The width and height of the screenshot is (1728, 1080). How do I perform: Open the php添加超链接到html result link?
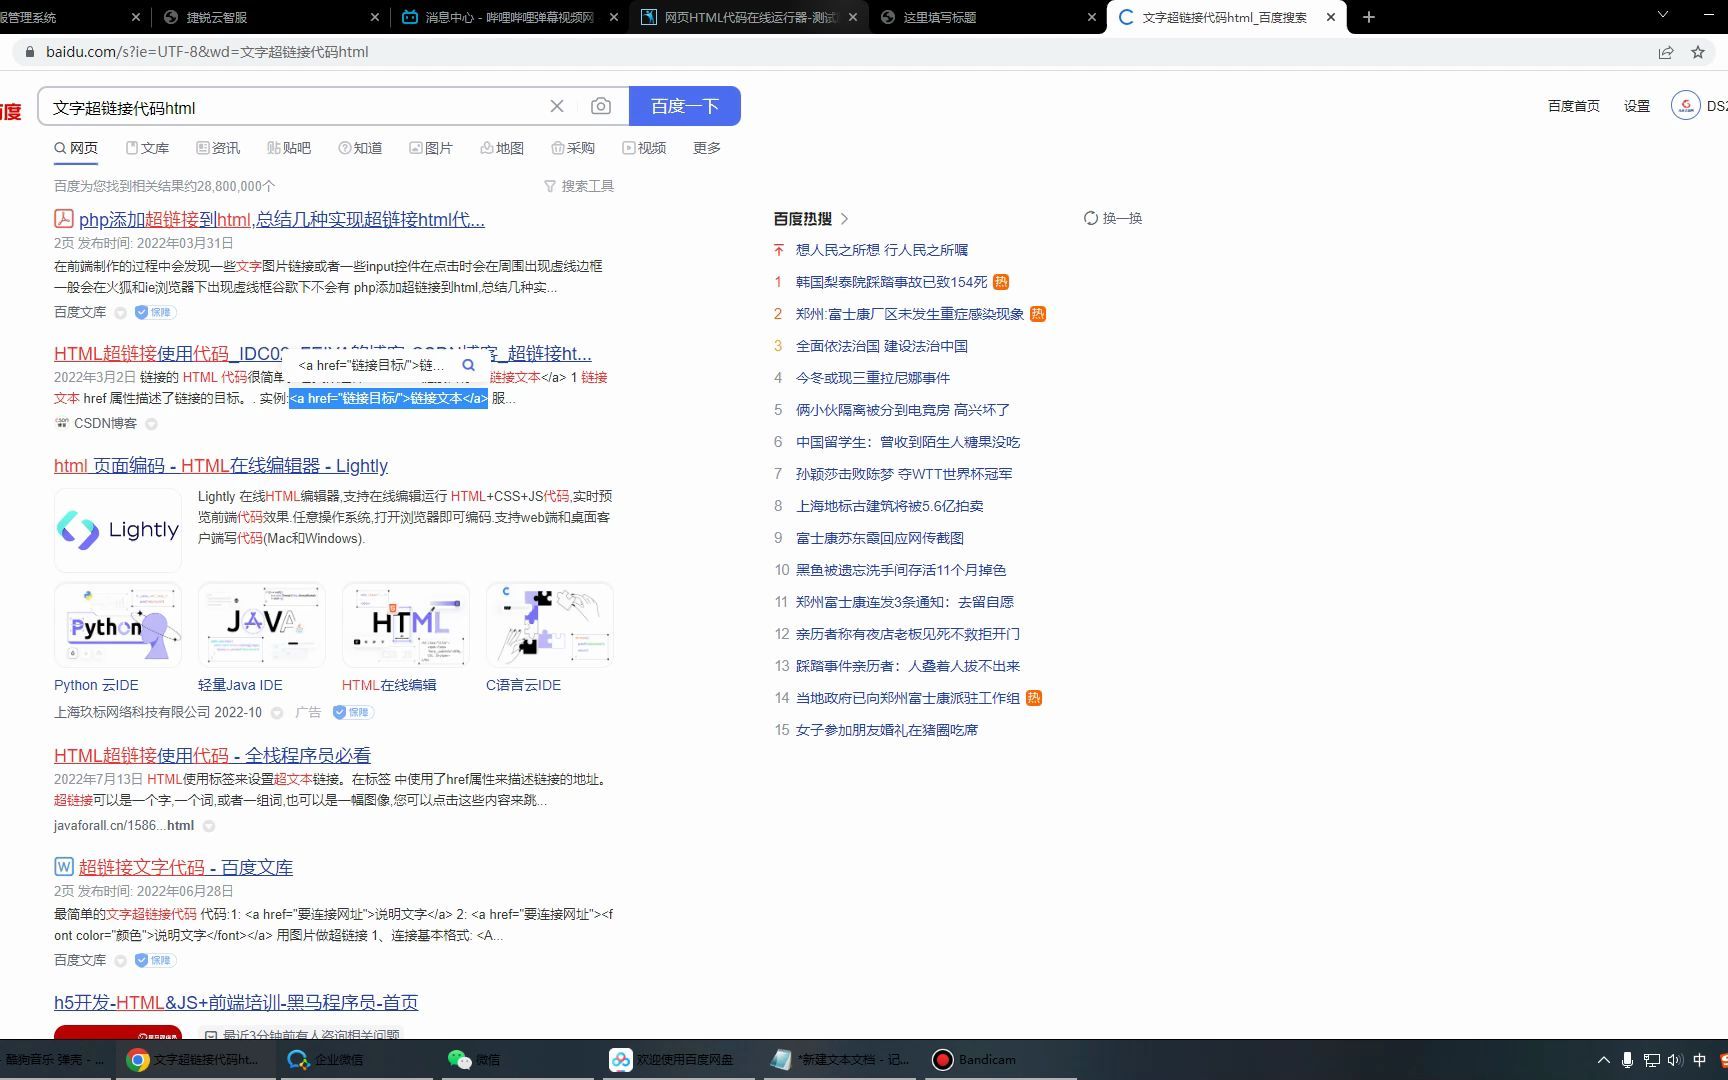[282, 219]
